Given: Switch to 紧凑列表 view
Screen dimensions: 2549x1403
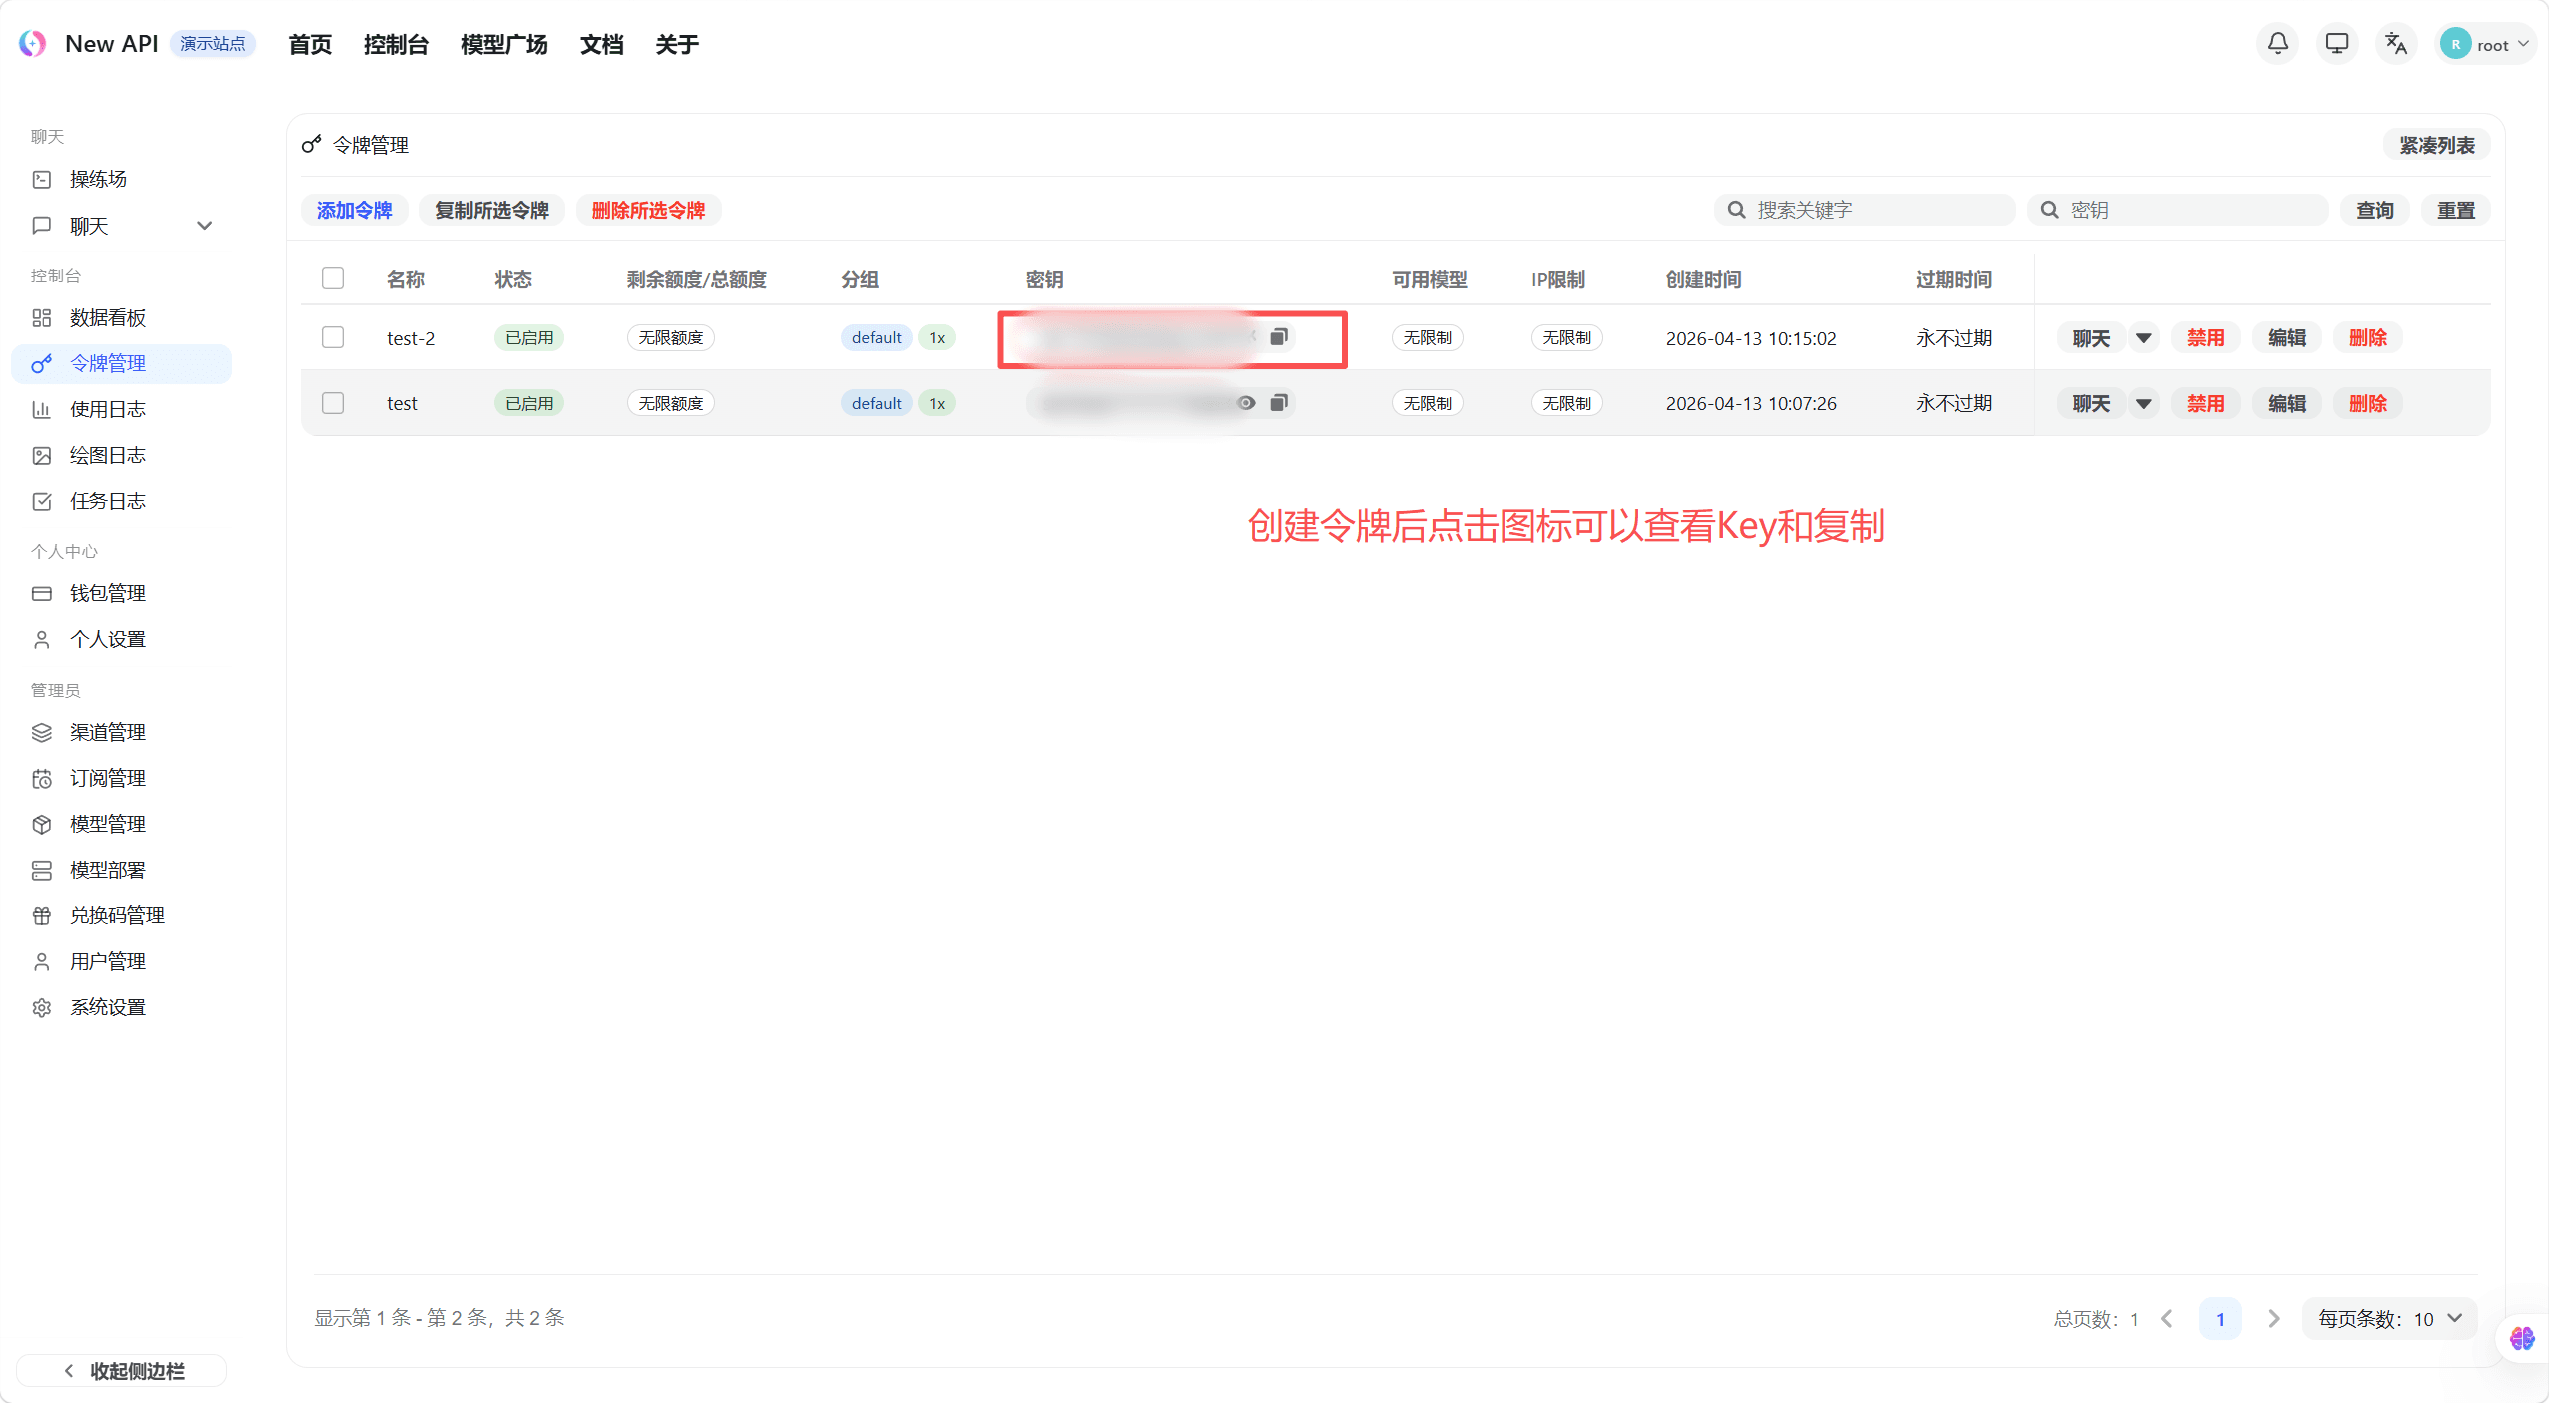Looking at the screenshot, I should [x=2437, y=144].
